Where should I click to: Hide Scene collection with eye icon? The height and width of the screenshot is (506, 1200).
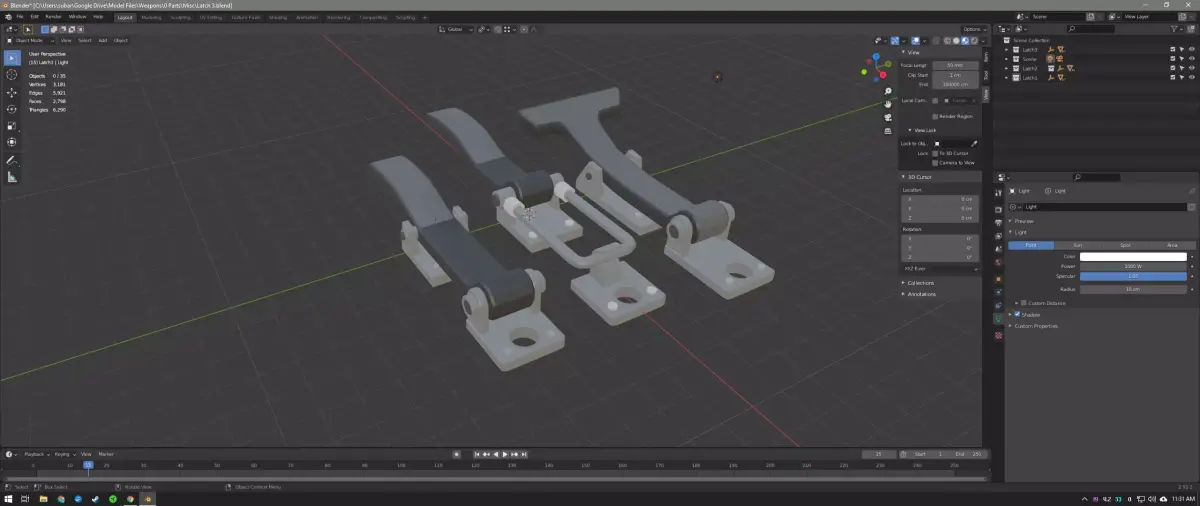coord(1191,59)
